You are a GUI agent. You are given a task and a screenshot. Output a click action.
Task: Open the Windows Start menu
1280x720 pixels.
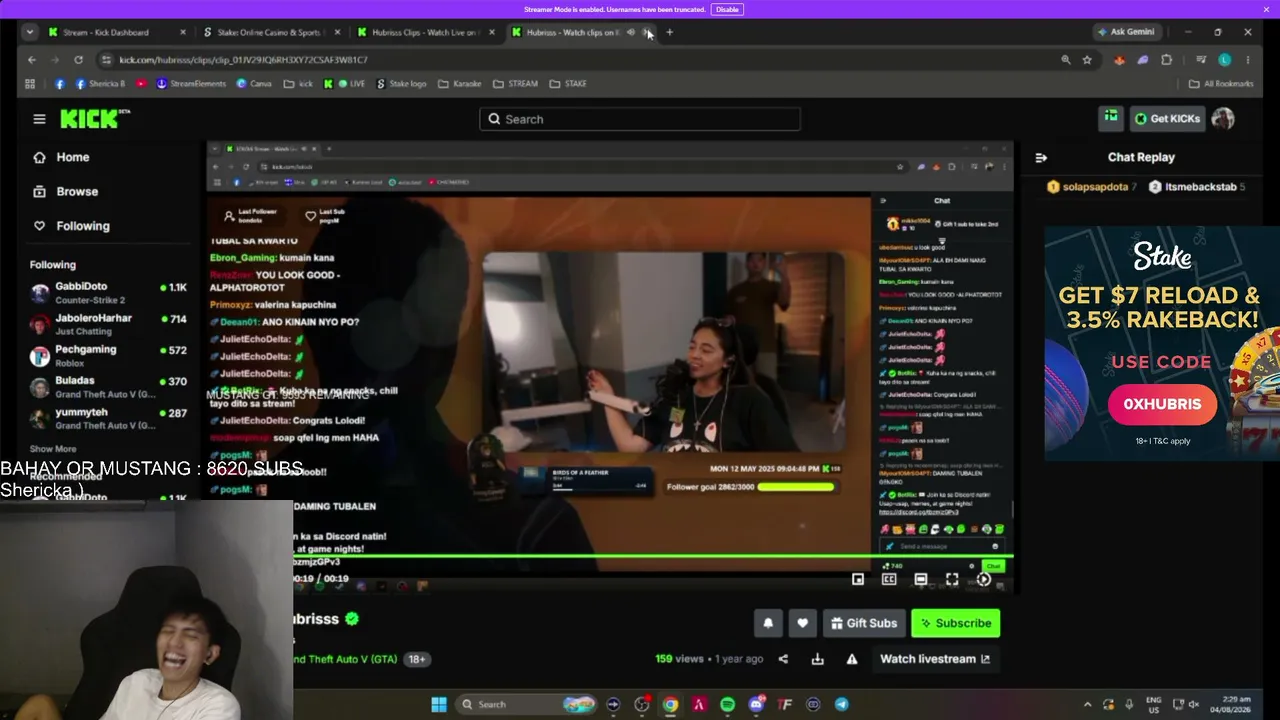pyautogui.click(x=439, y=704)
